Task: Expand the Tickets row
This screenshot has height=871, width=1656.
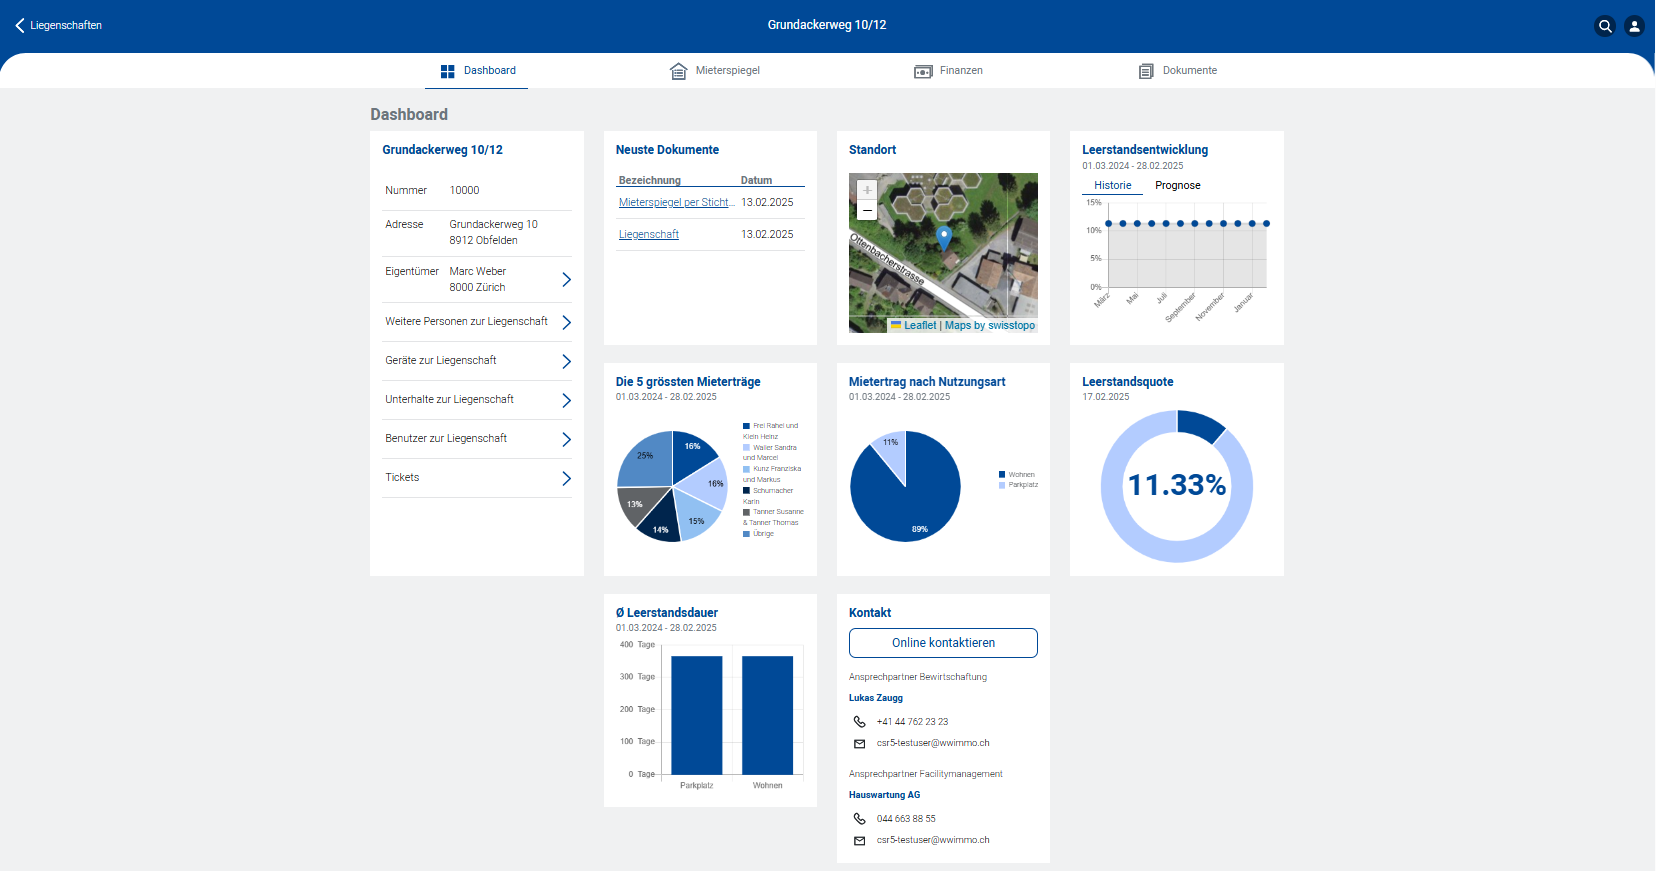Action: pyautogui.click(x=477, y=478)
